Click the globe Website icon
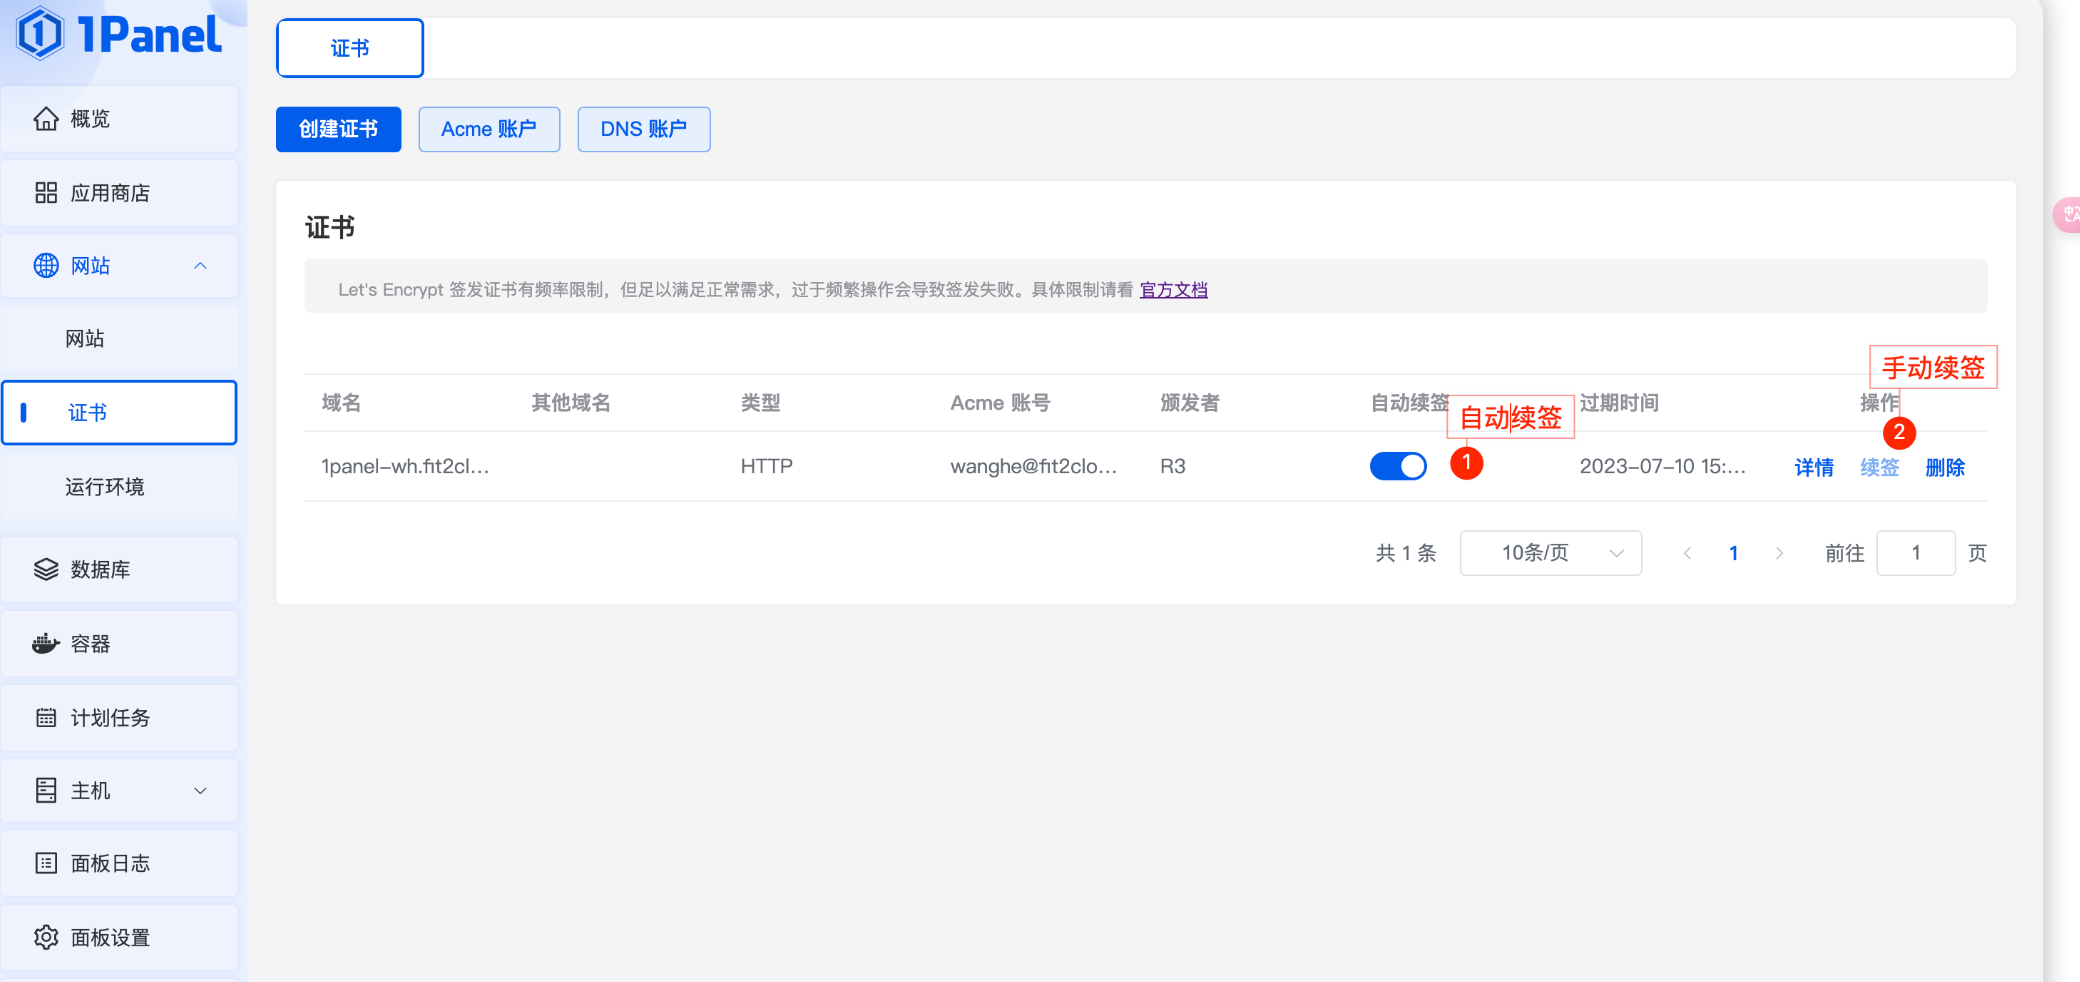The height and width of the screenshot is (982, 2080). [x=46, y=266]
